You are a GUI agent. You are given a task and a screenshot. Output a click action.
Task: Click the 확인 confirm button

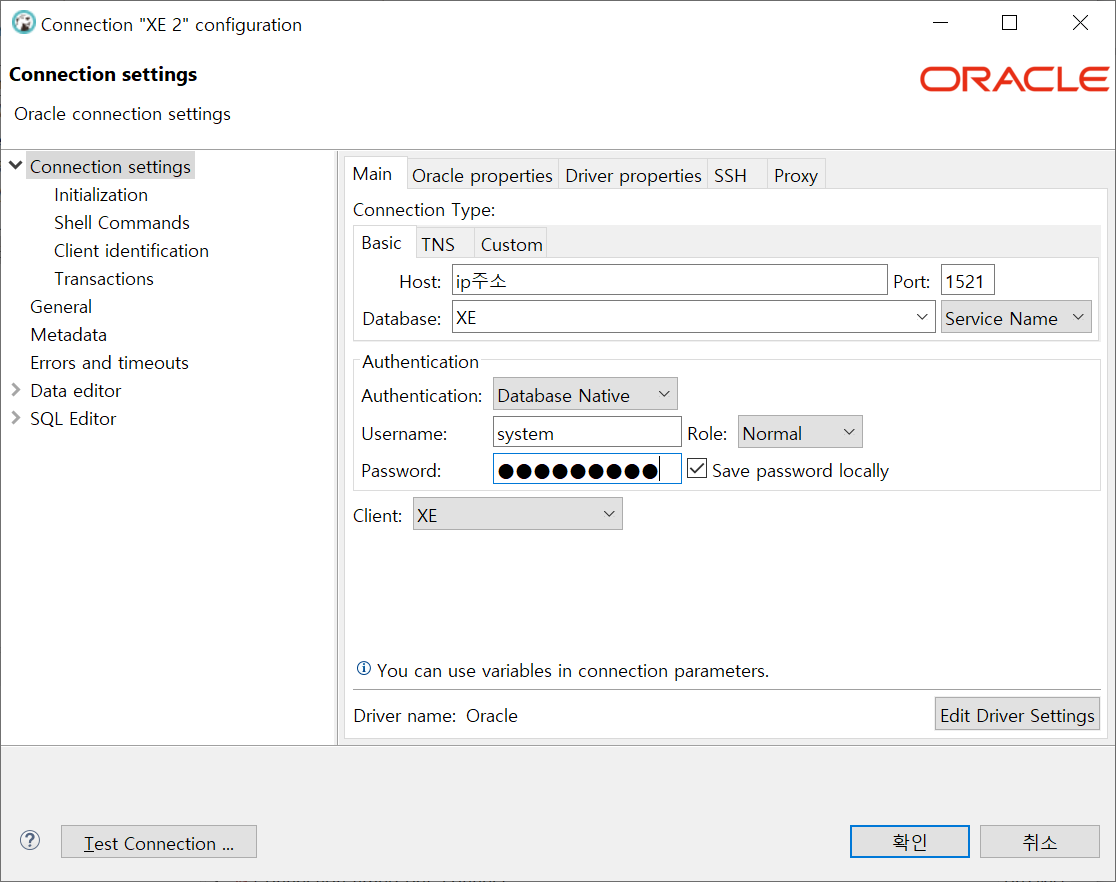(910, 842)
